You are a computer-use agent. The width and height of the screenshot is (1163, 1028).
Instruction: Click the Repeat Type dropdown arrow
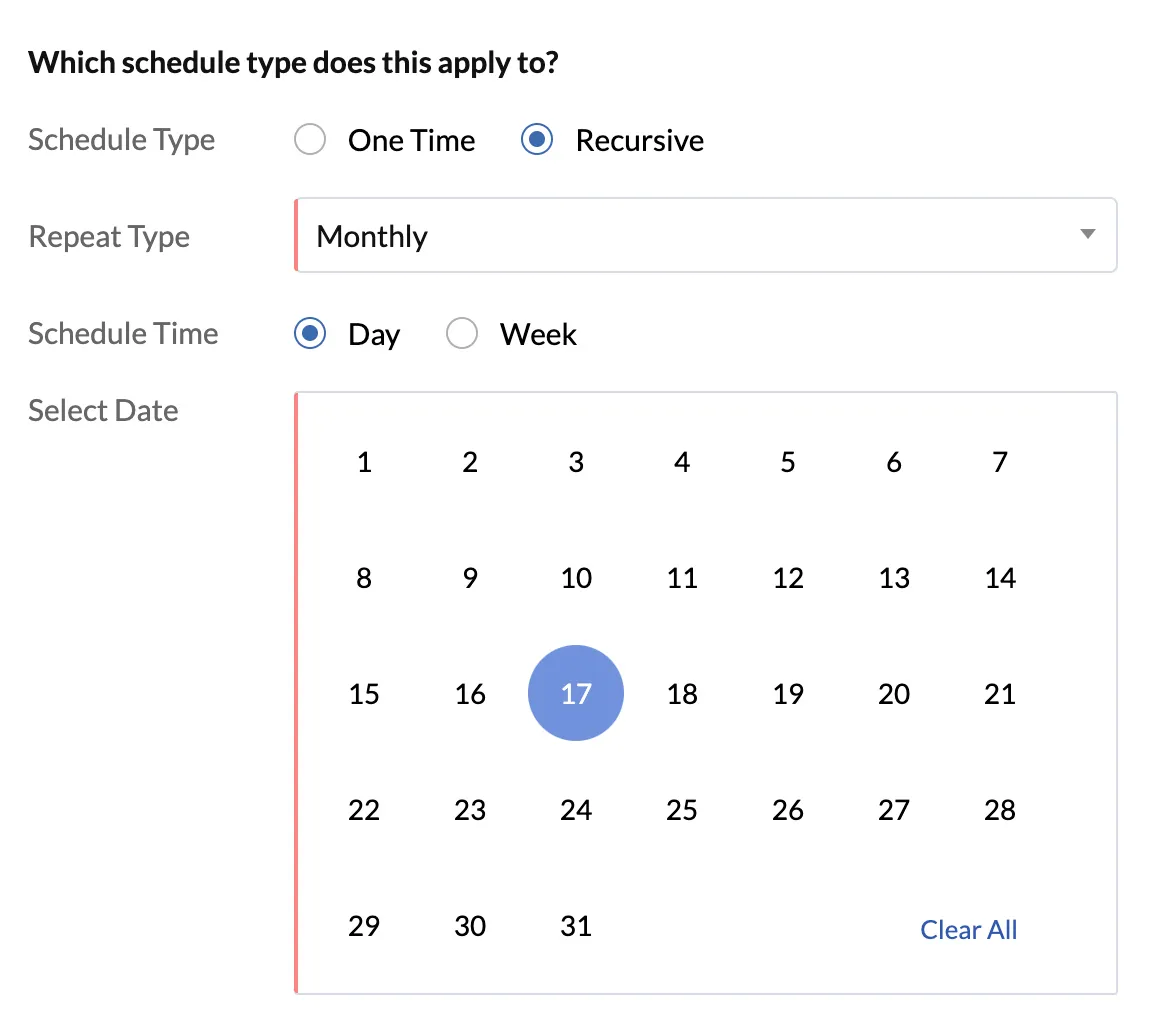click(1087, 234)
